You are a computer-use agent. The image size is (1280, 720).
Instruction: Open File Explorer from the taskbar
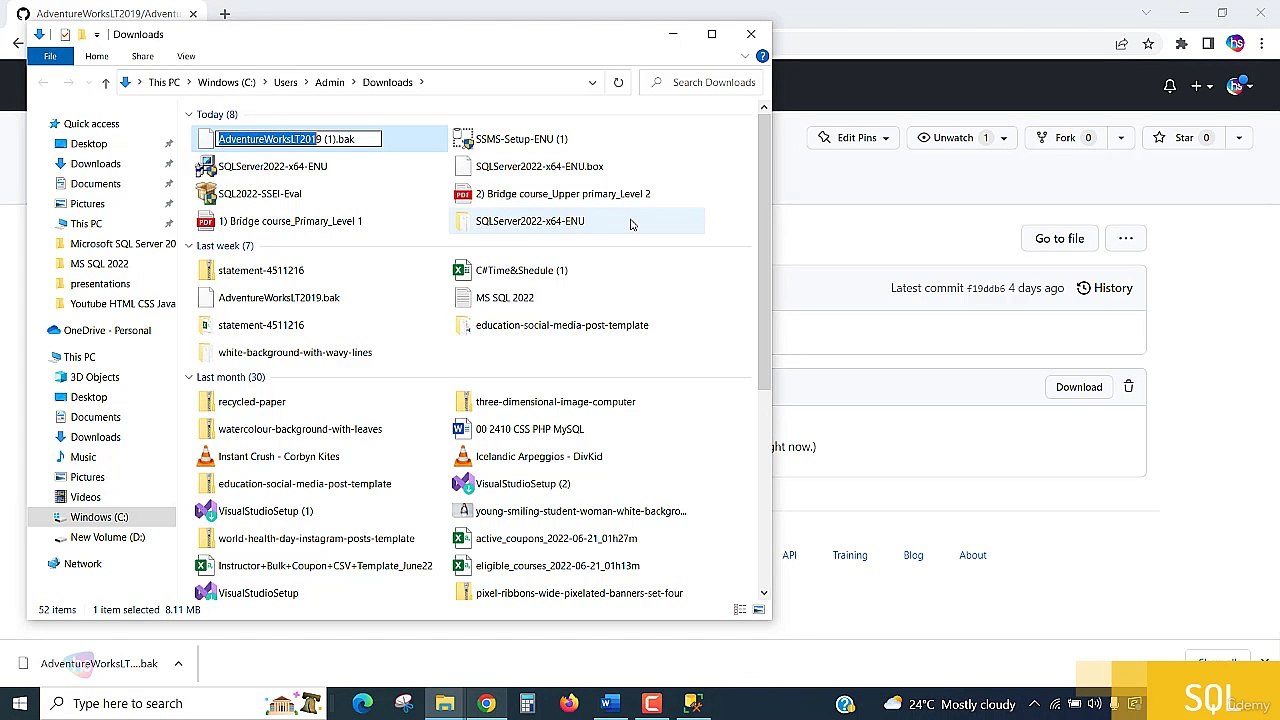(x=445, y=703)
